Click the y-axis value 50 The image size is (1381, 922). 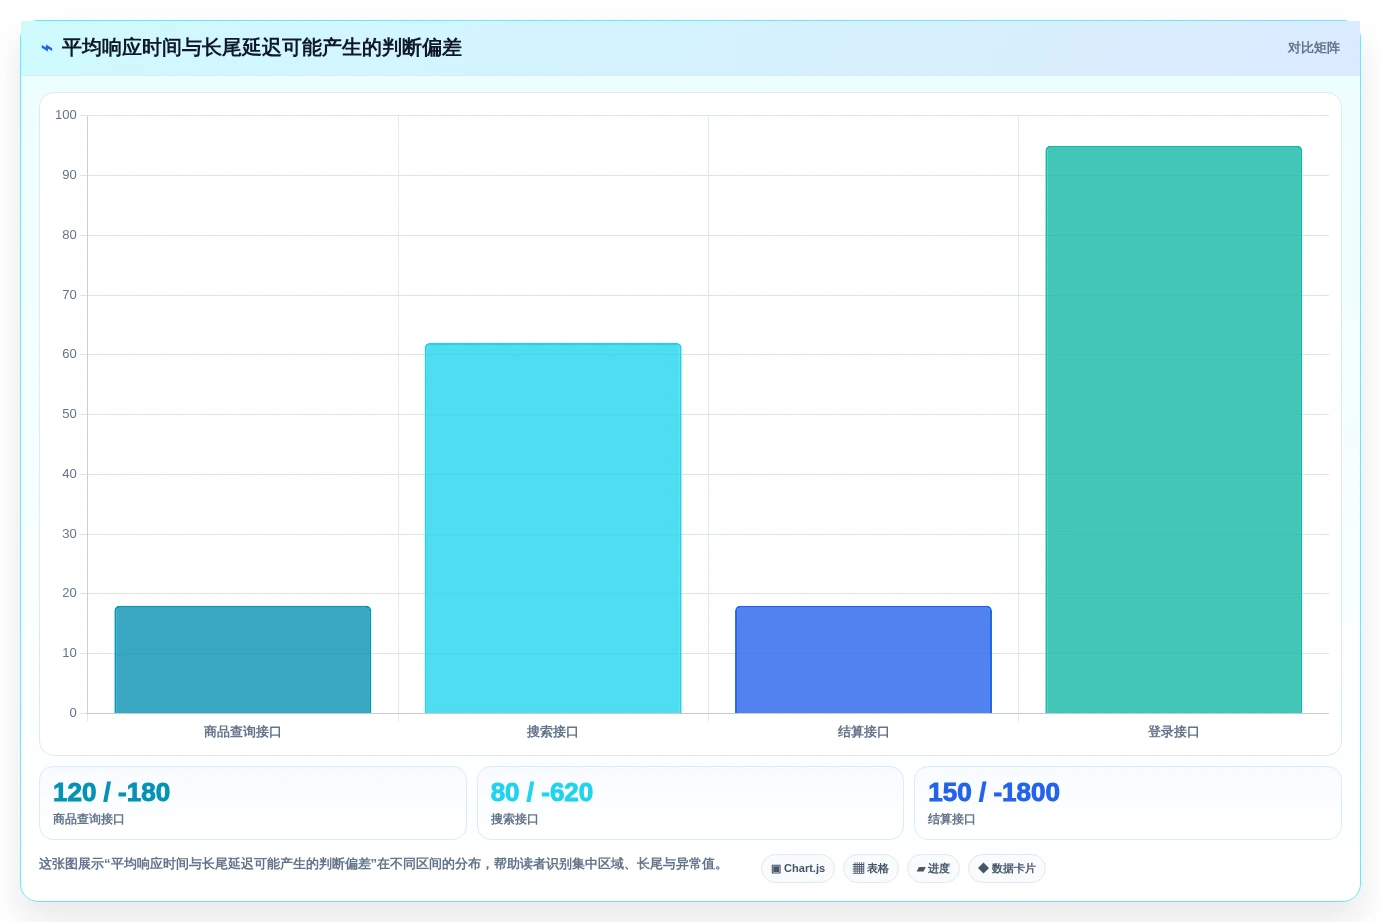[x=69, y=414]
